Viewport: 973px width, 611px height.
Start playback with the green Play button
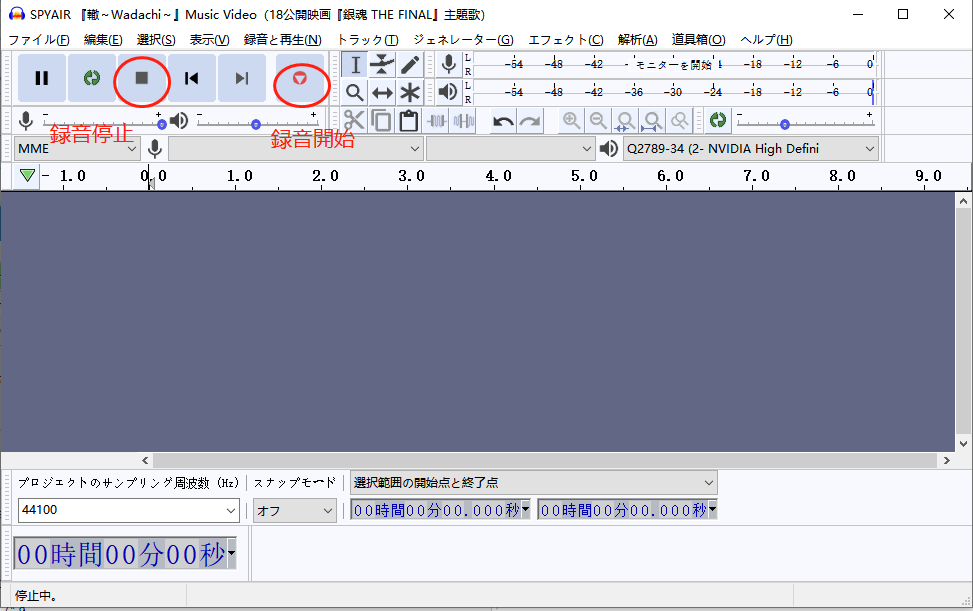[x=92, y=78]
